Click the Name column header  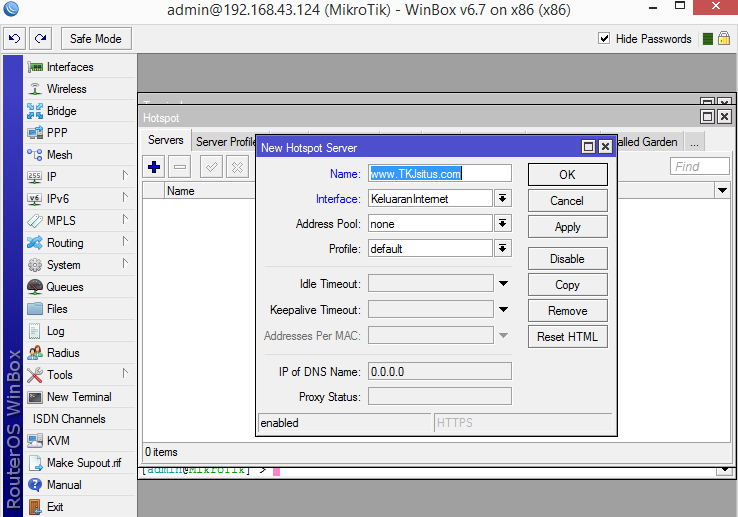tap(210, 191)
